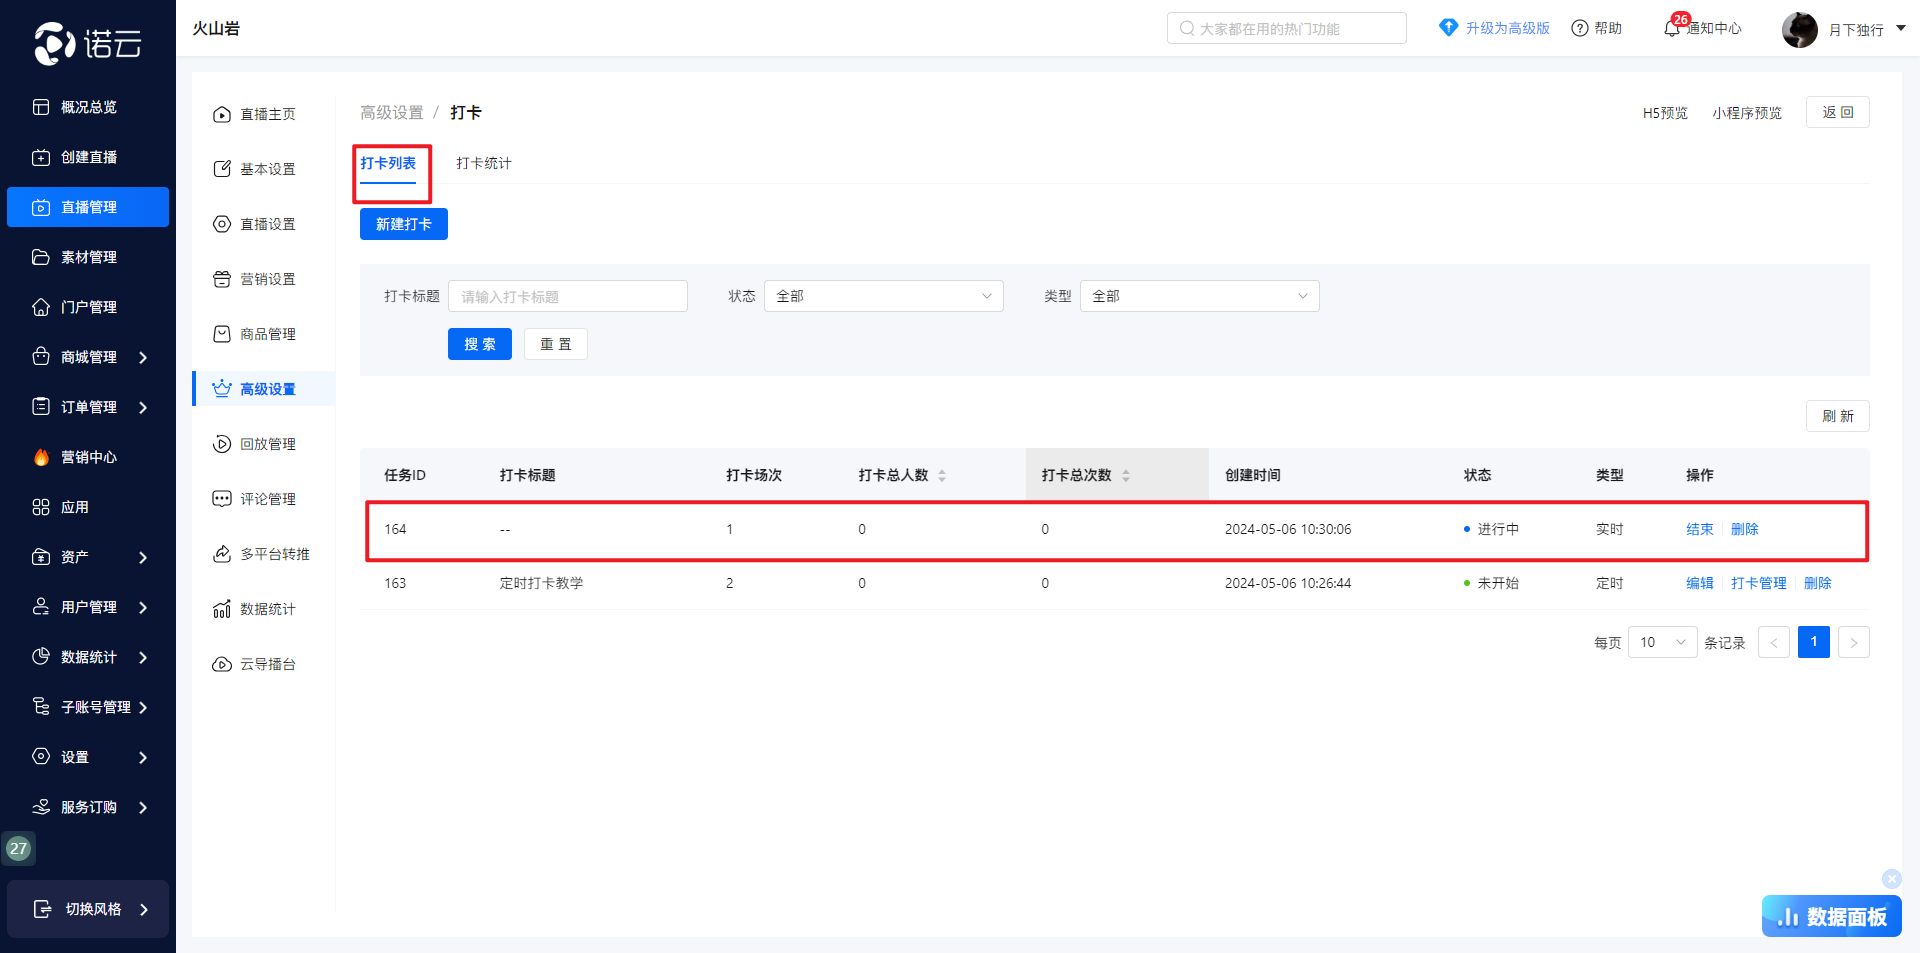The height and width of the screenshot is (953, 1920).
Task: Close the data panel floating widget
Action: pos(1891,879)
